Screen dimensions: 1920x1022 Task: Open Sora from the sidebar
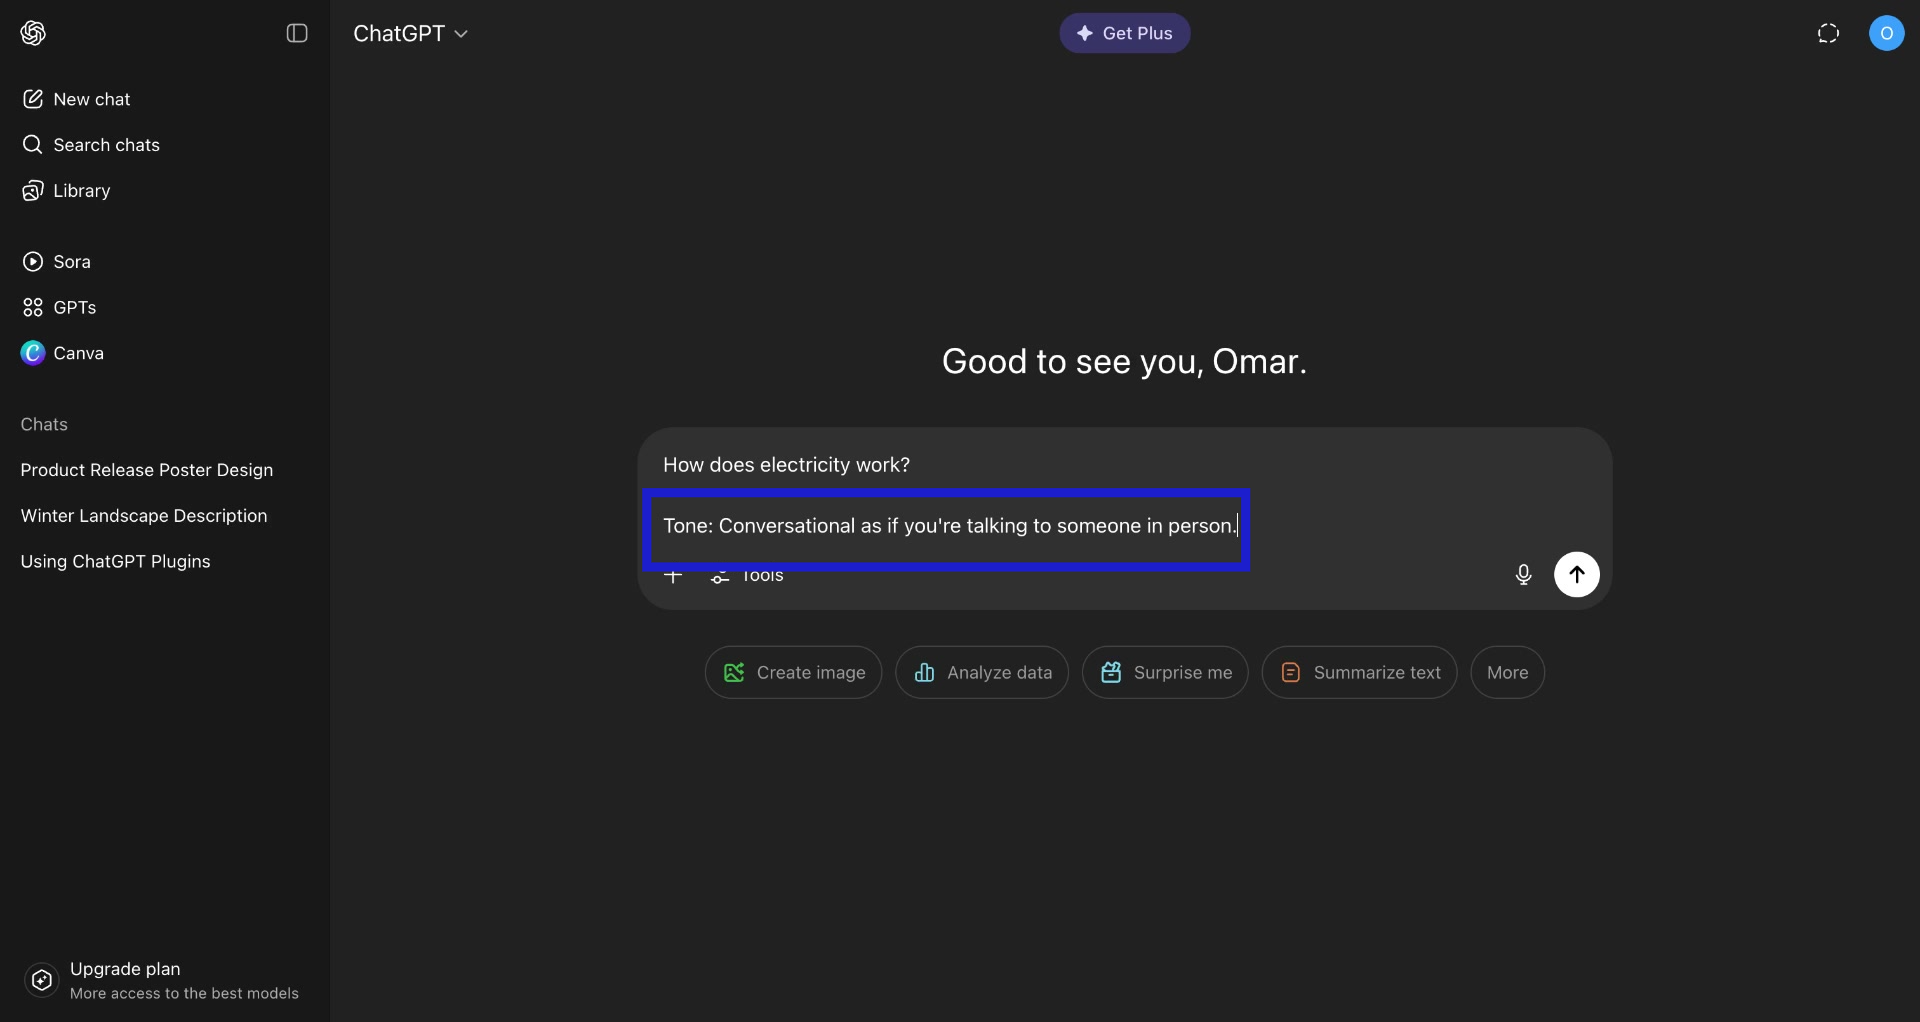pos(72,261)
